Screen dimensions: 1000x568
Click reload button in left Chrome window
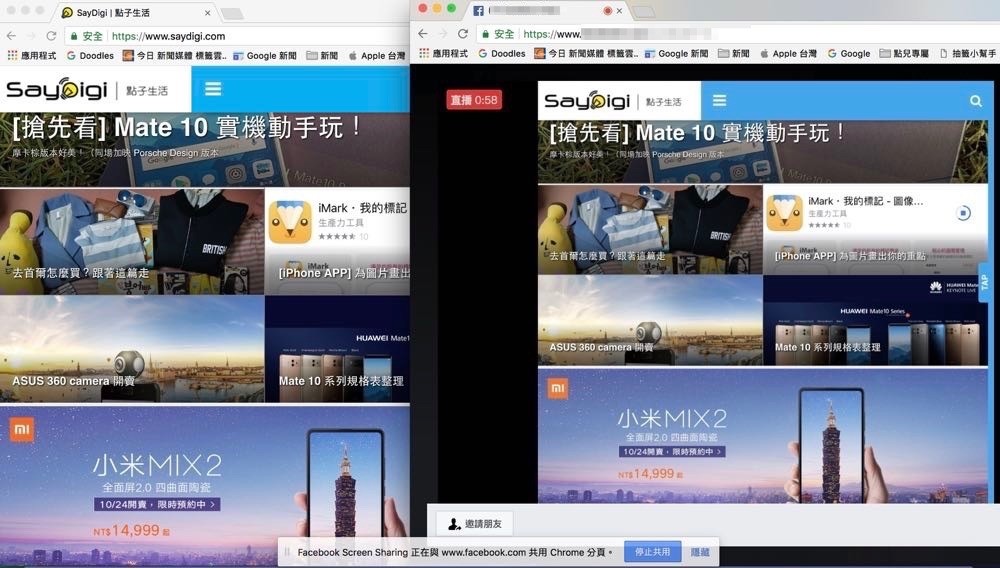51,36
